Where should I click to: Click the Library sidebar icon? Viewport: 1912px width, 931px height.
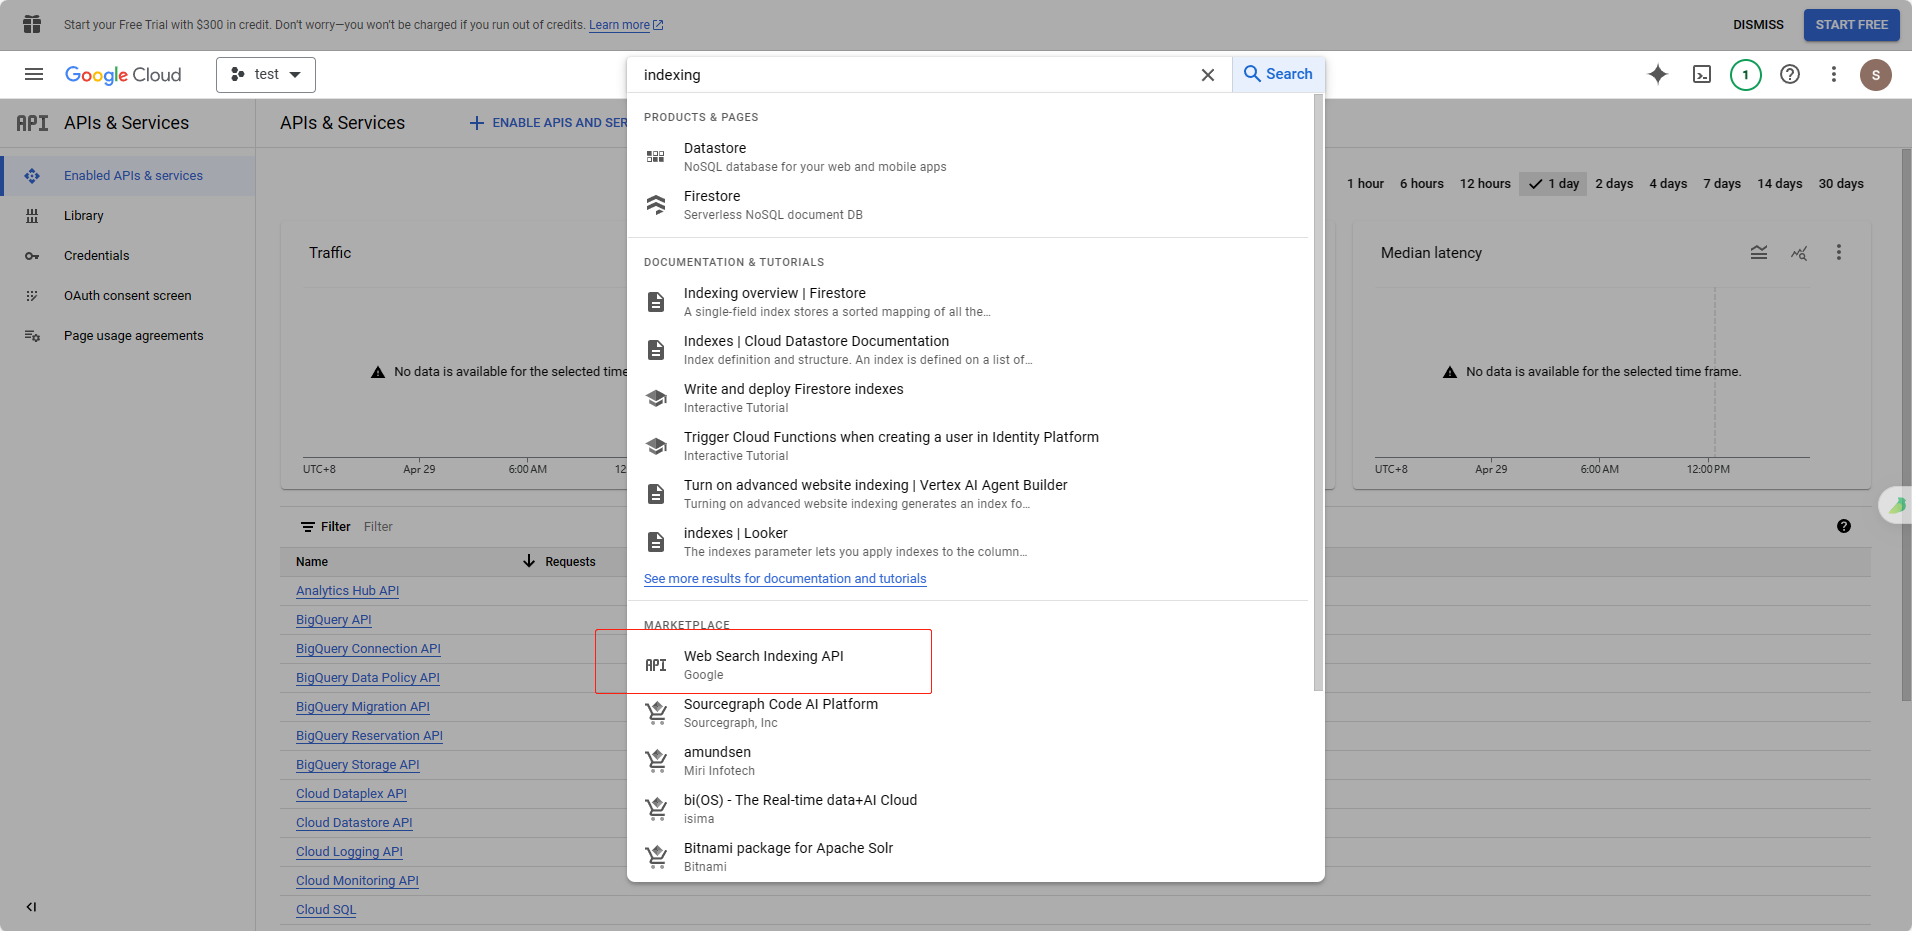(32, 216)
